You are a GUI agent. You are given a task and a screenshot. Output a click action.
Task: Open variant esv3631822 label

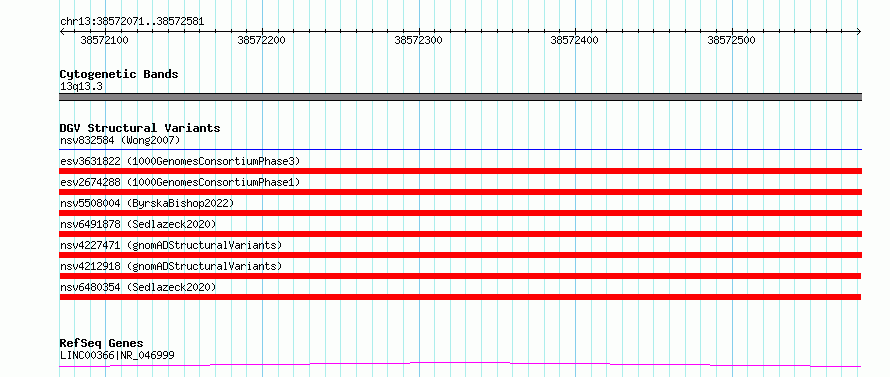click(x=180, y=161)
